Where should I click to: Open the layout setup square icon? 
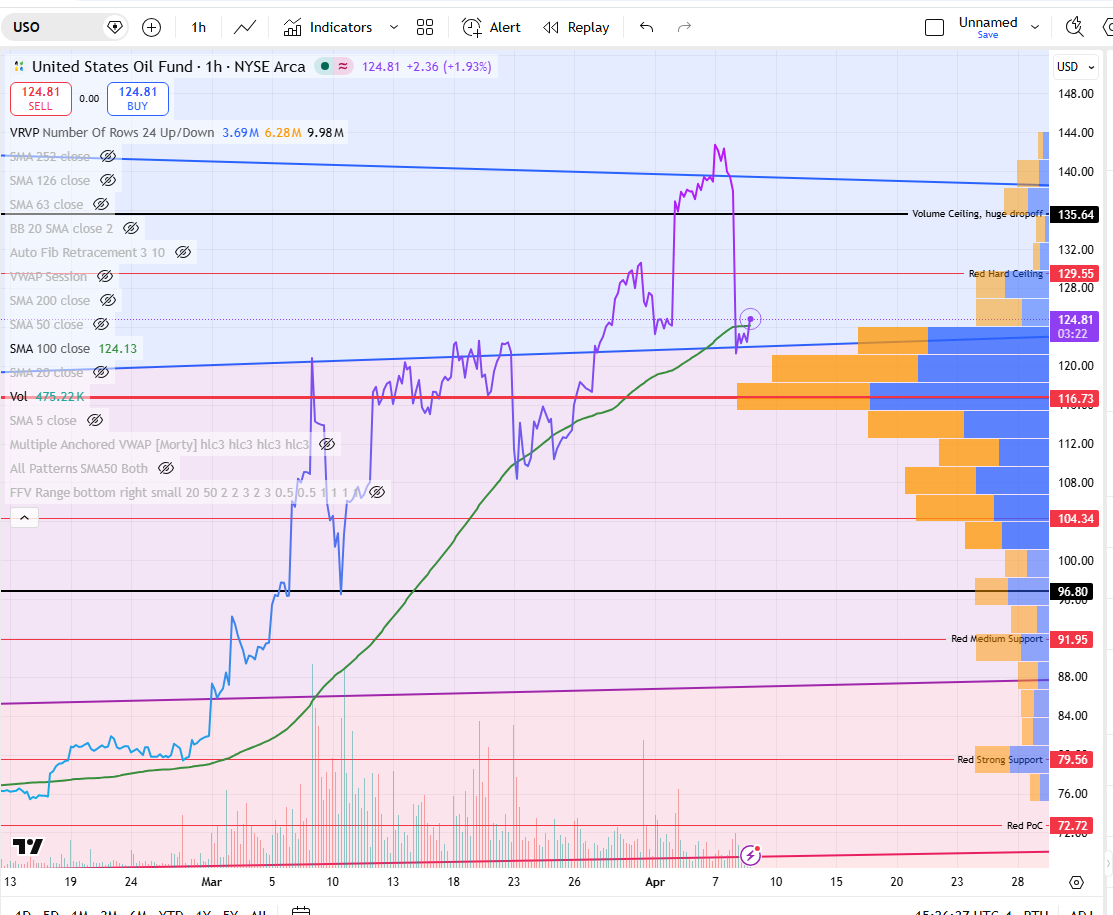click(934, 28)
